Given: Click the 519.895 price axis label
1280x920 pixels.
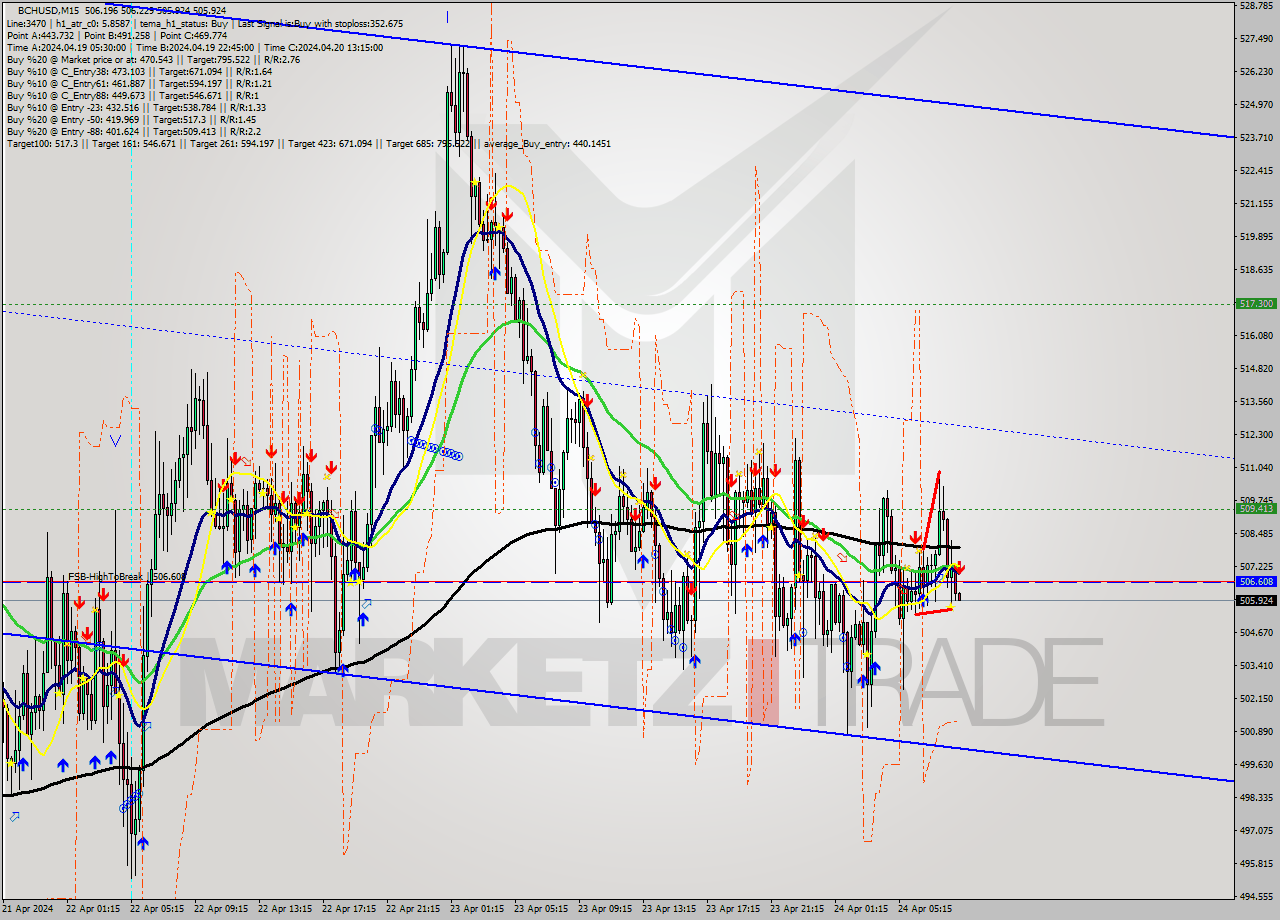Looking at the screenshot, I should [x=1255, y=237].
